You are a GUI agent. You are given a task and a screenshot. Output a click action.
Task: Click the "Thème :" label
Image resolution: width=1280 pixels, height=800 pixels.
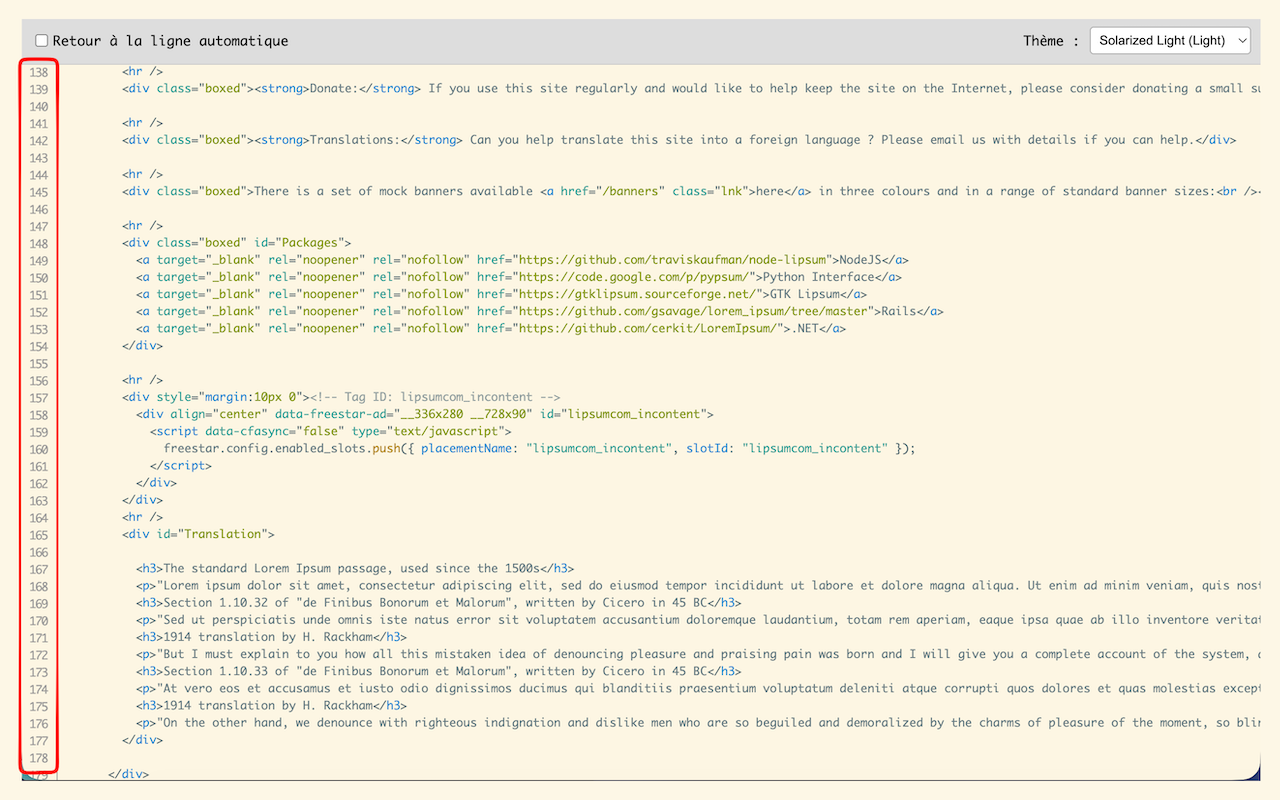1051,41
